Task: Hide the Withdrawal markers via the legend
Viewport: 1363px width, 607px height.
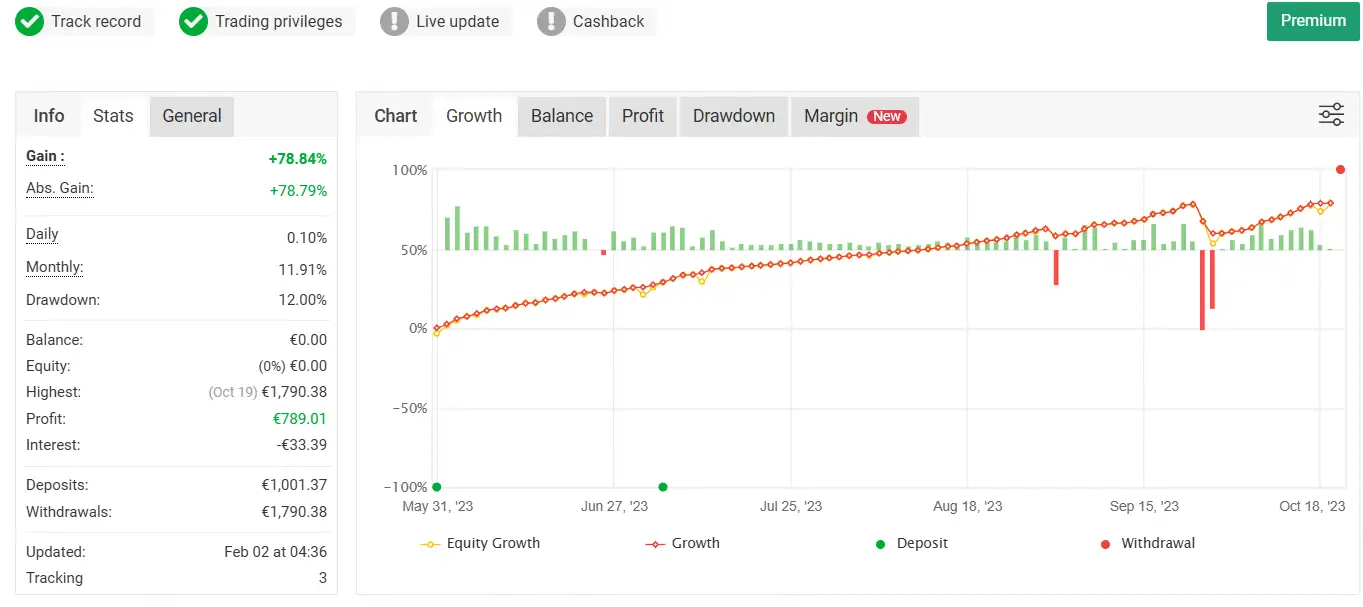Action: point(1147,543)
